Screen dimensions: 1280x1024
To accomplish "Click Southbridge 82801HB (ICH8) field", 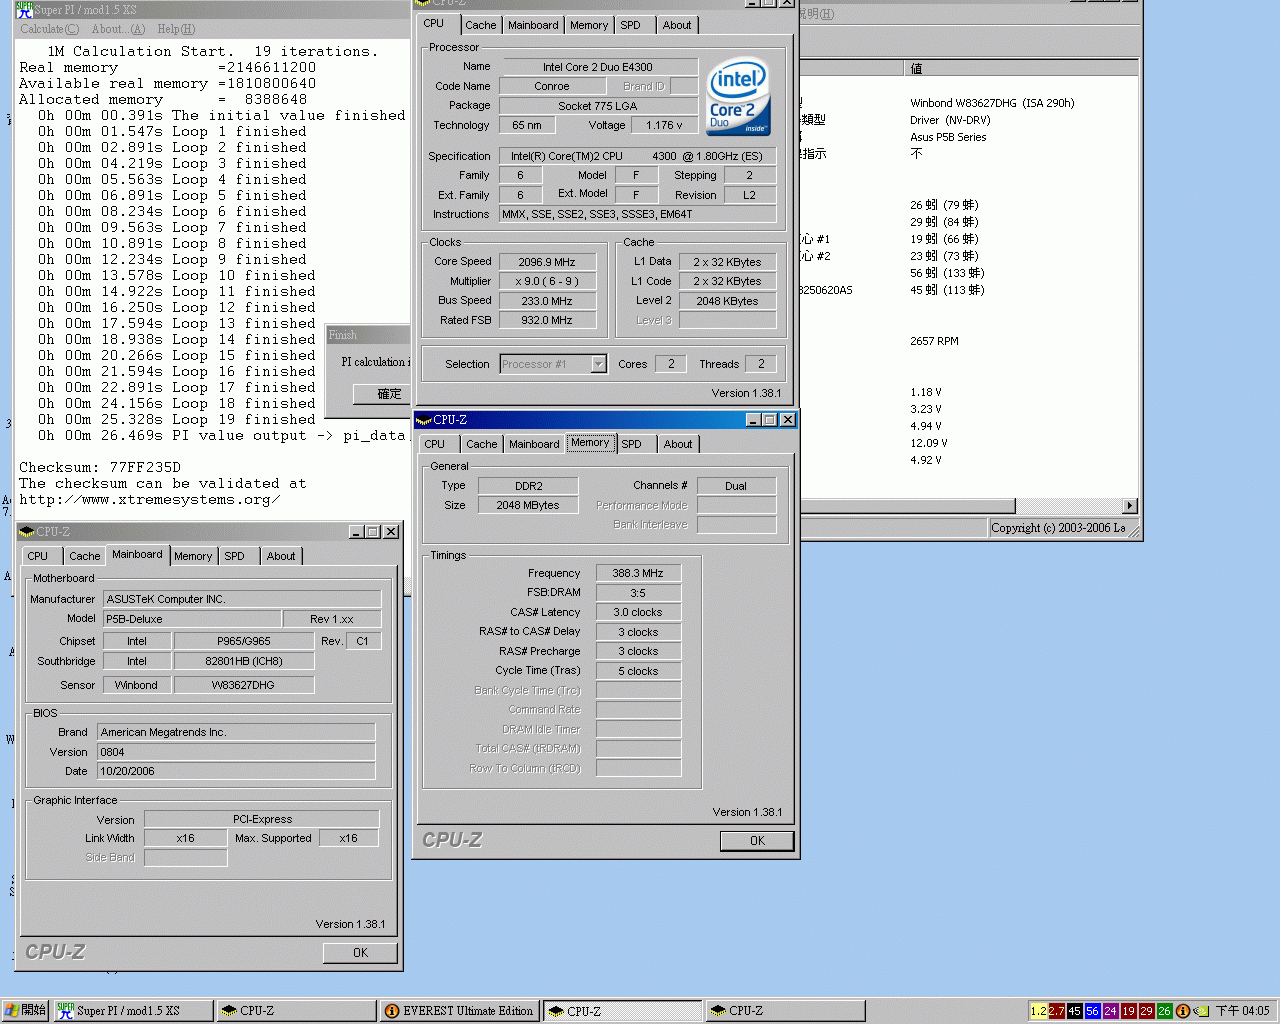I will (244, 661).
